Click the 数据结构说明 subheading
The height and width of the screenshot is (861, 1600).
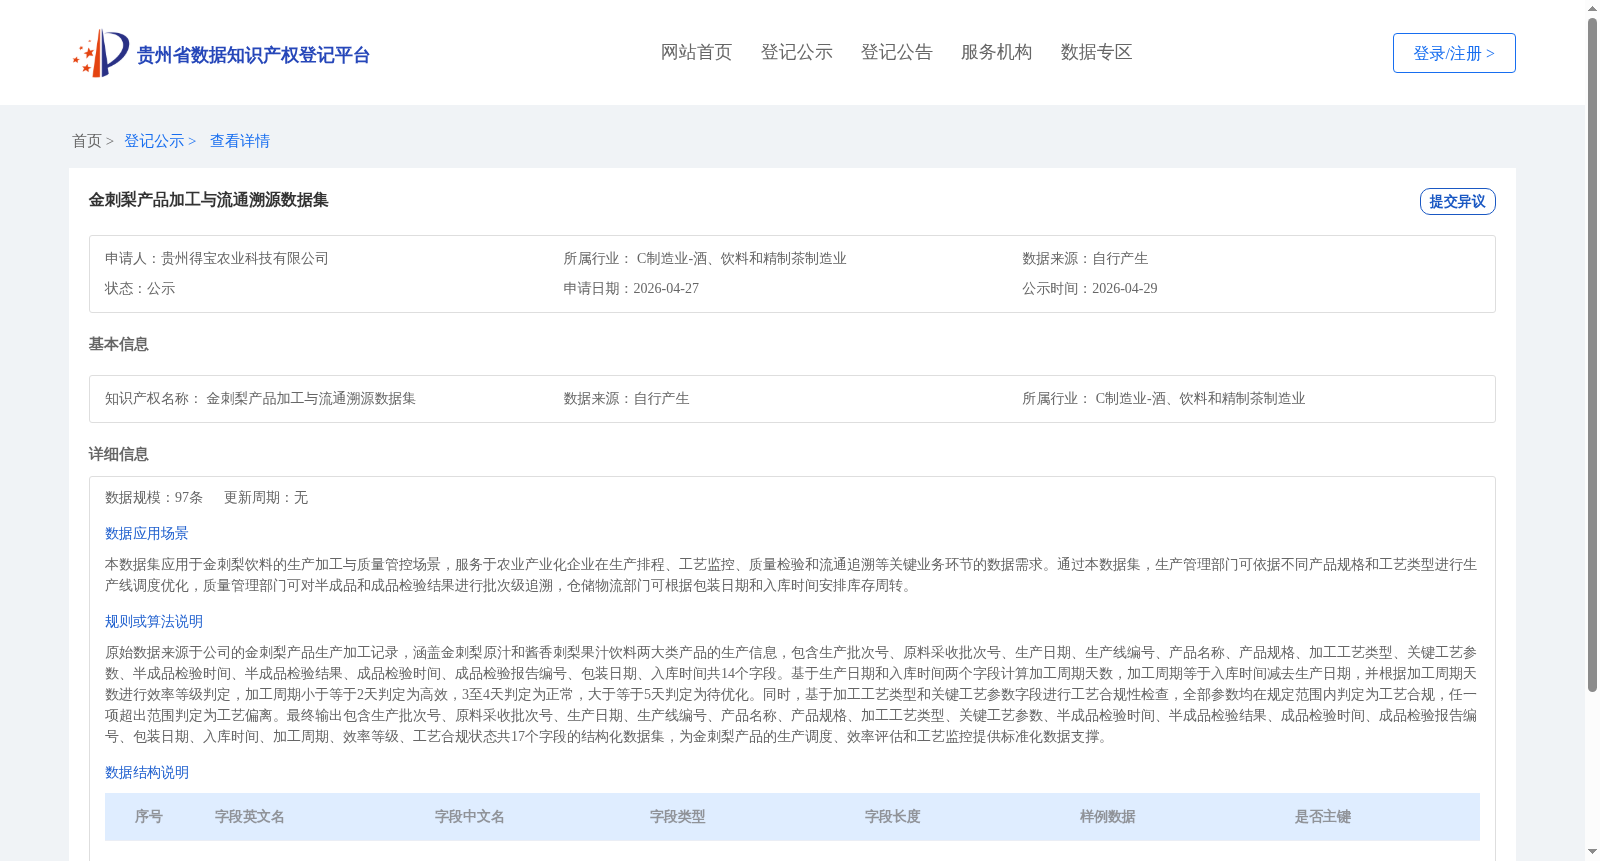147,772
